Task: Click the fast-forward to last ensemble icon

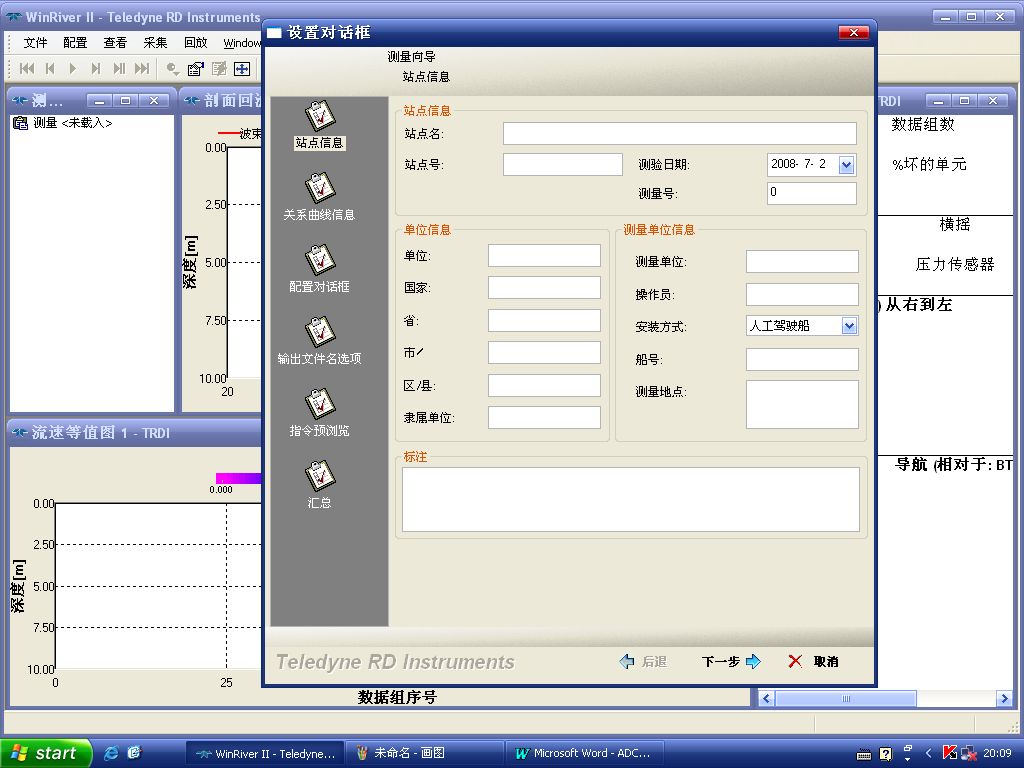Action: pos(144,68)
